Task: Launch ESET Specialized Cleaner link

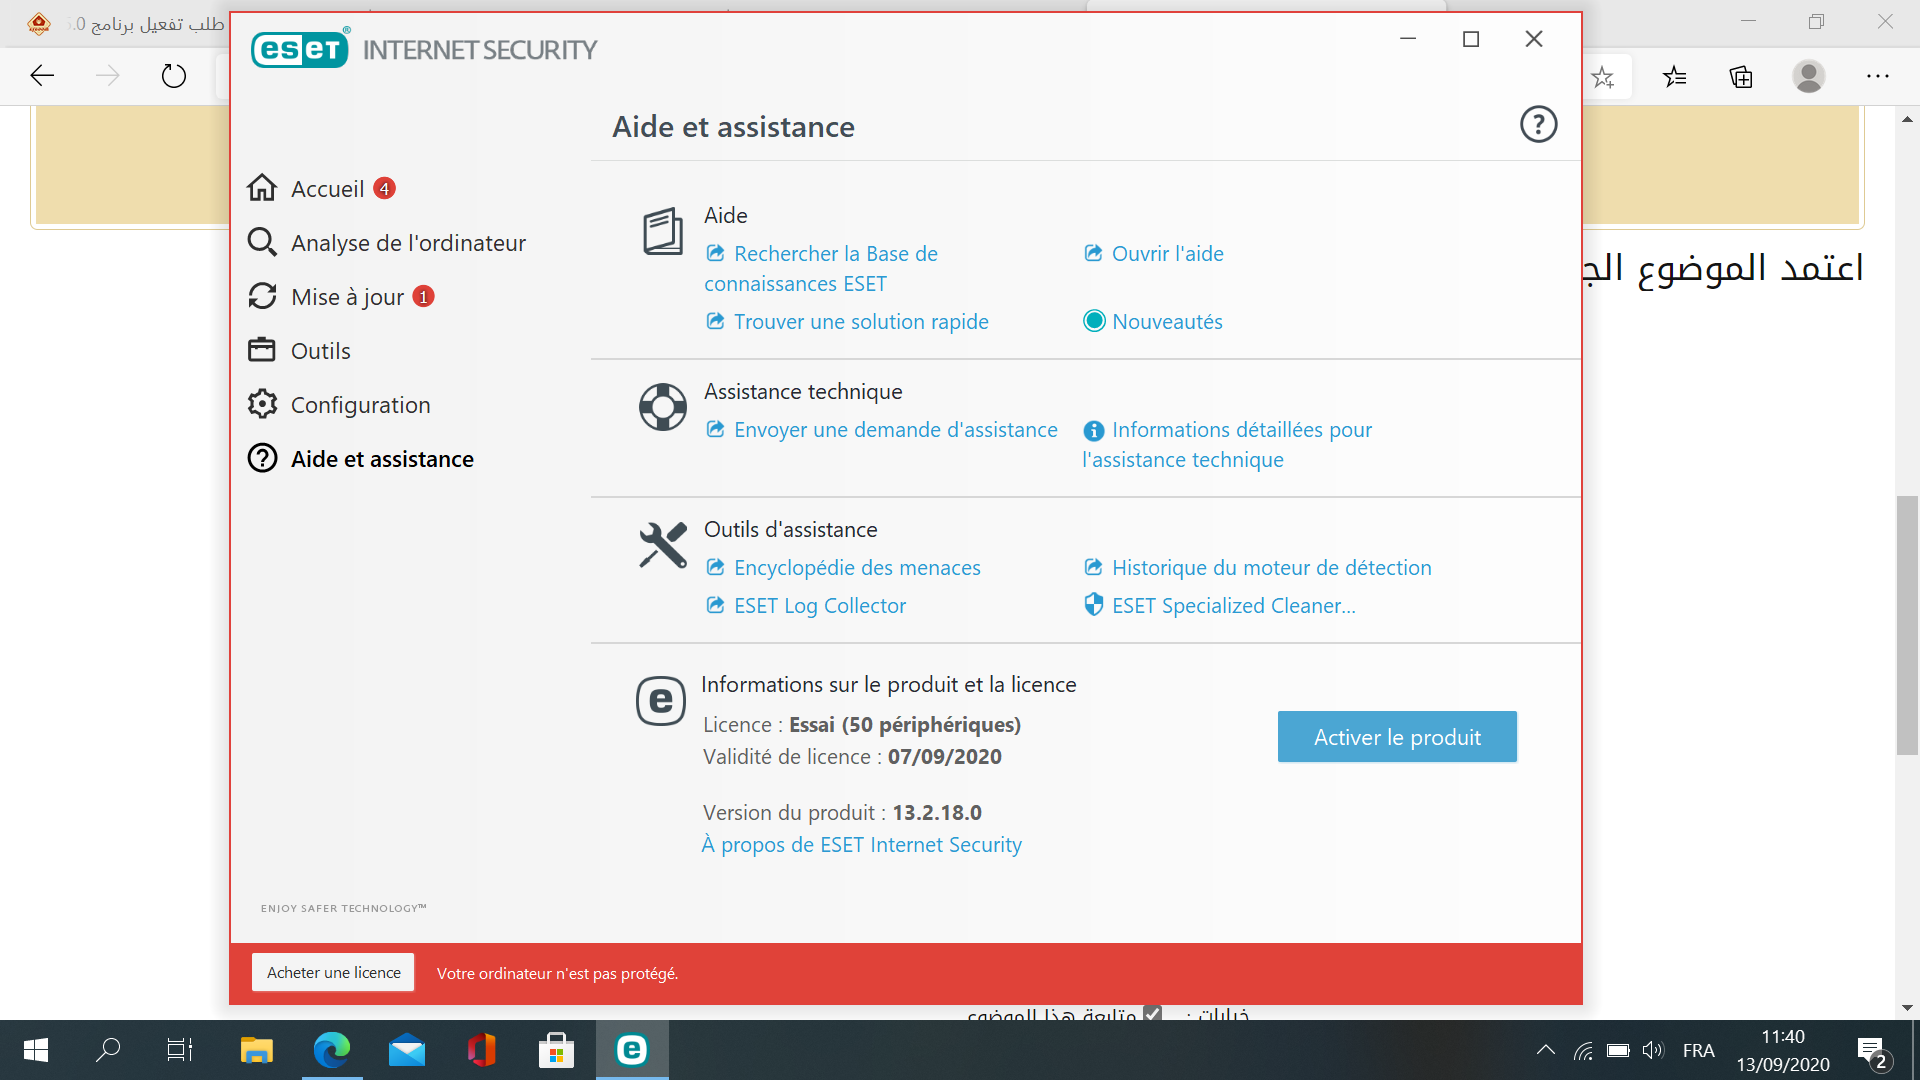Action: 1220,606
